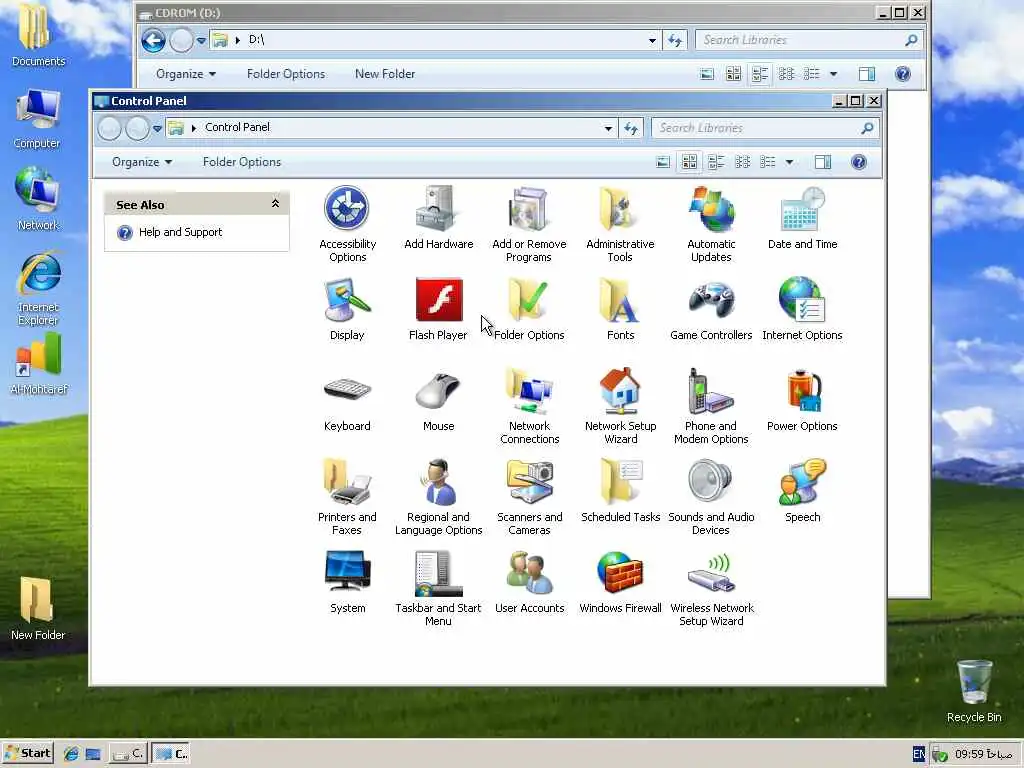Open Organize menu in Control Panel window
The height and width of the screenshot is (768, 1024).
(x=142, y=162)
